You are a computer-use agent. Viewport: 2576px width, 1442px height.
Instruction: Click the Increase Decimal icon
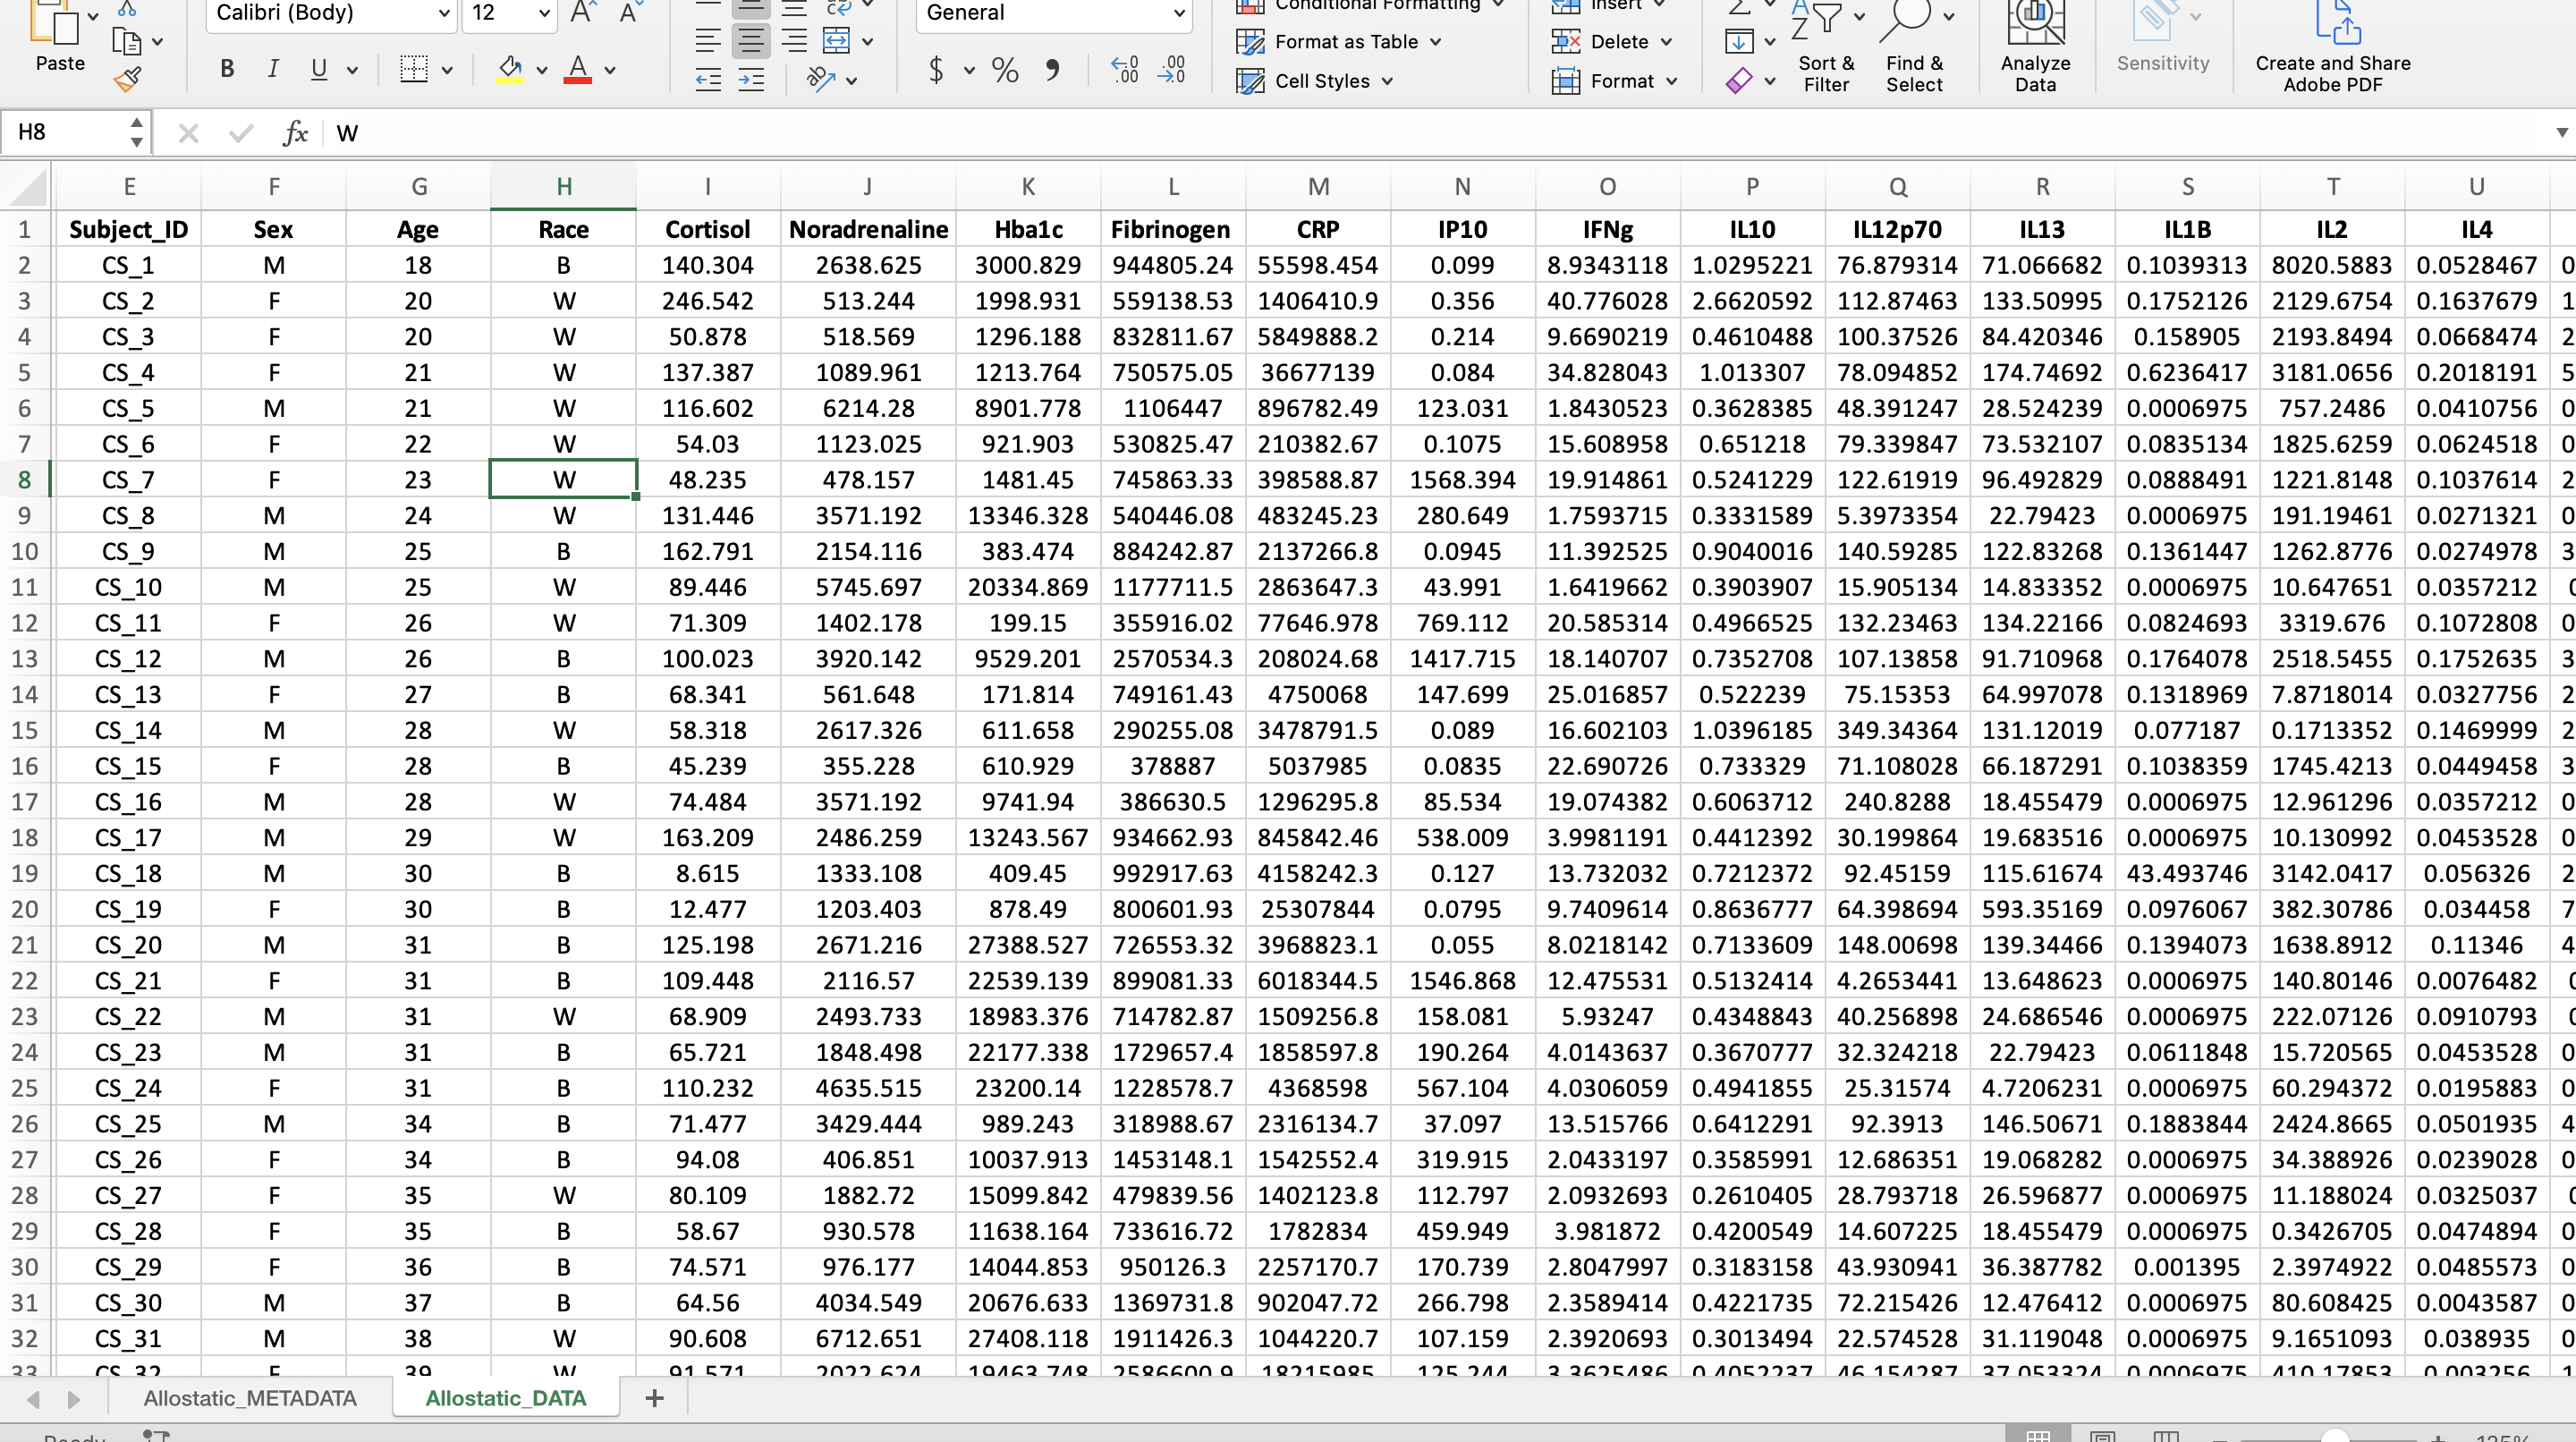[1124, 69]
